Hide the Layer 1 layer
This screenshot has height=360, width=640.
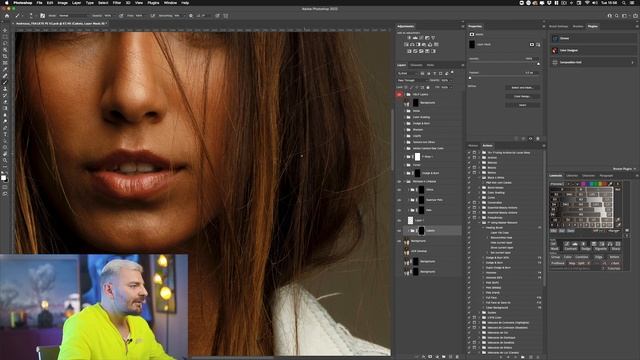(x=399, y=220)
